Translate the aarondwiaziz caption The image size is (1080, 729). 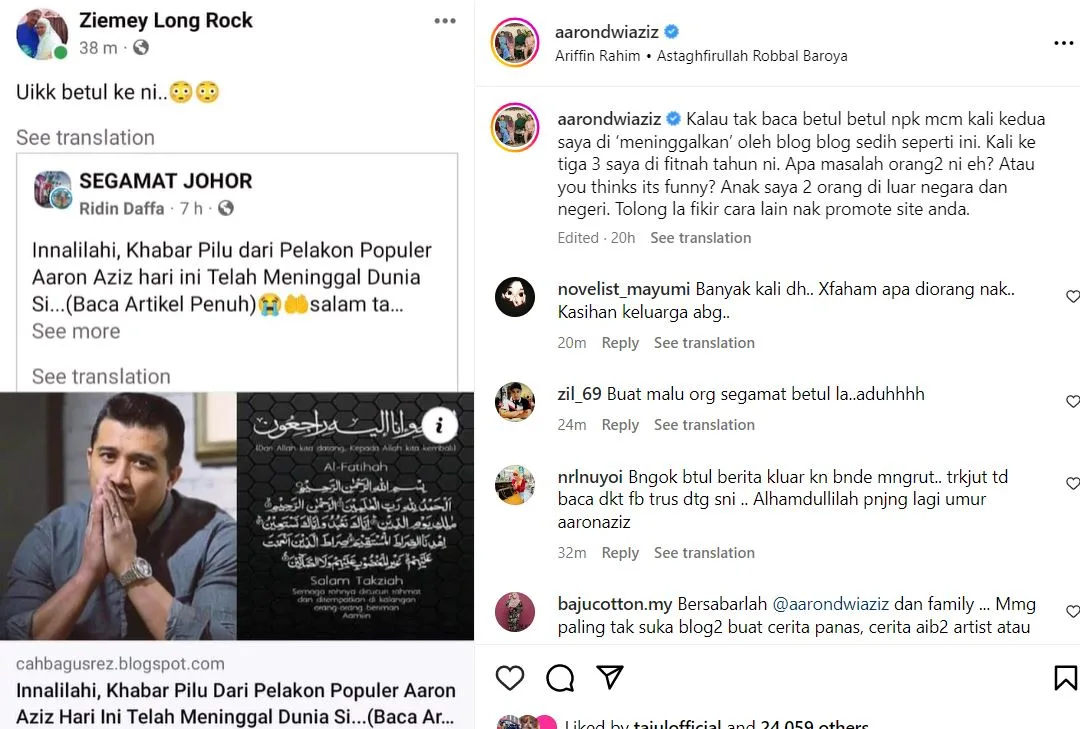pyautogui.click(x=700, y=238)
